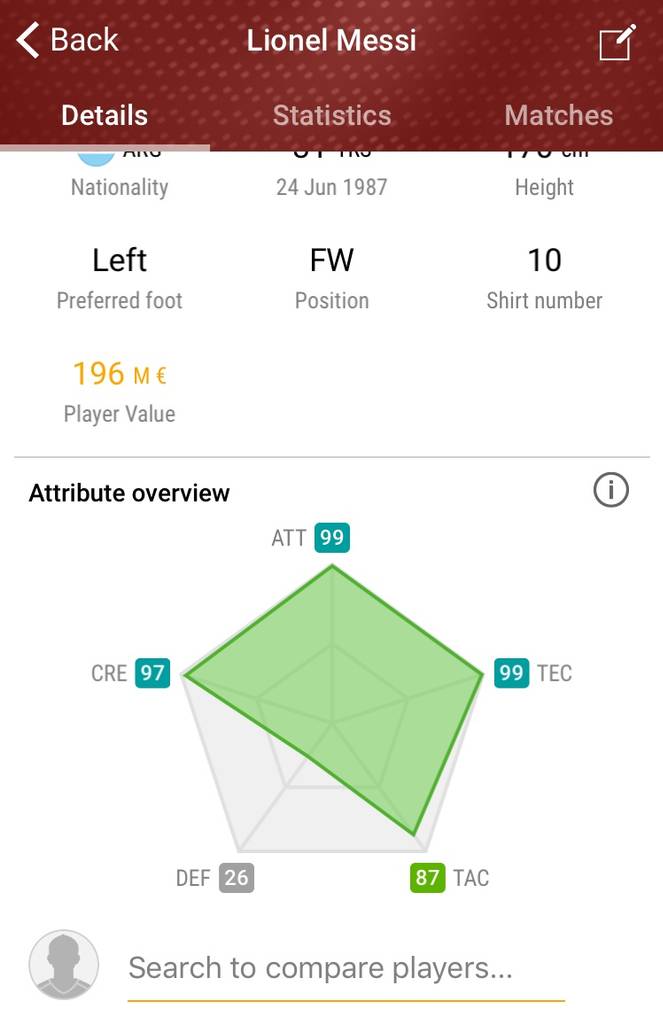Tap the player silhouette avatar icon

(63, 965)
